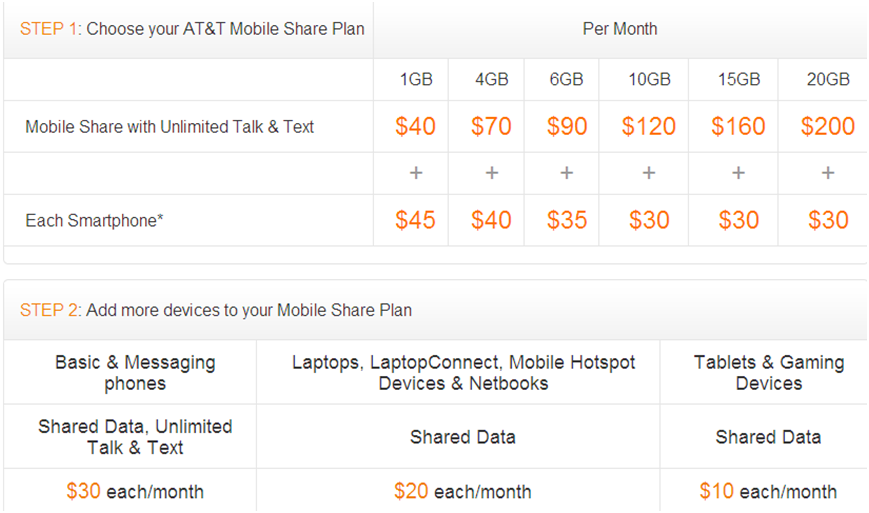
Task: Click the plus sign under the $160 price
Action: [x=738, y=173]
